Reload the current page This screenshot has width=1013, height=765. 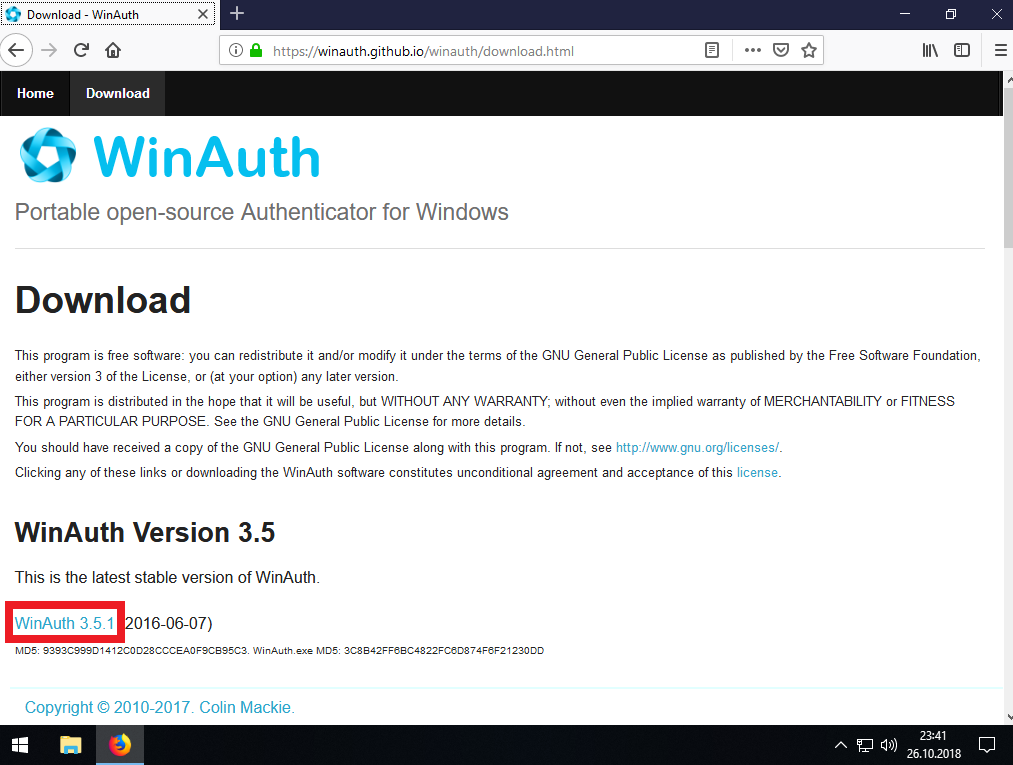(81, 50)
